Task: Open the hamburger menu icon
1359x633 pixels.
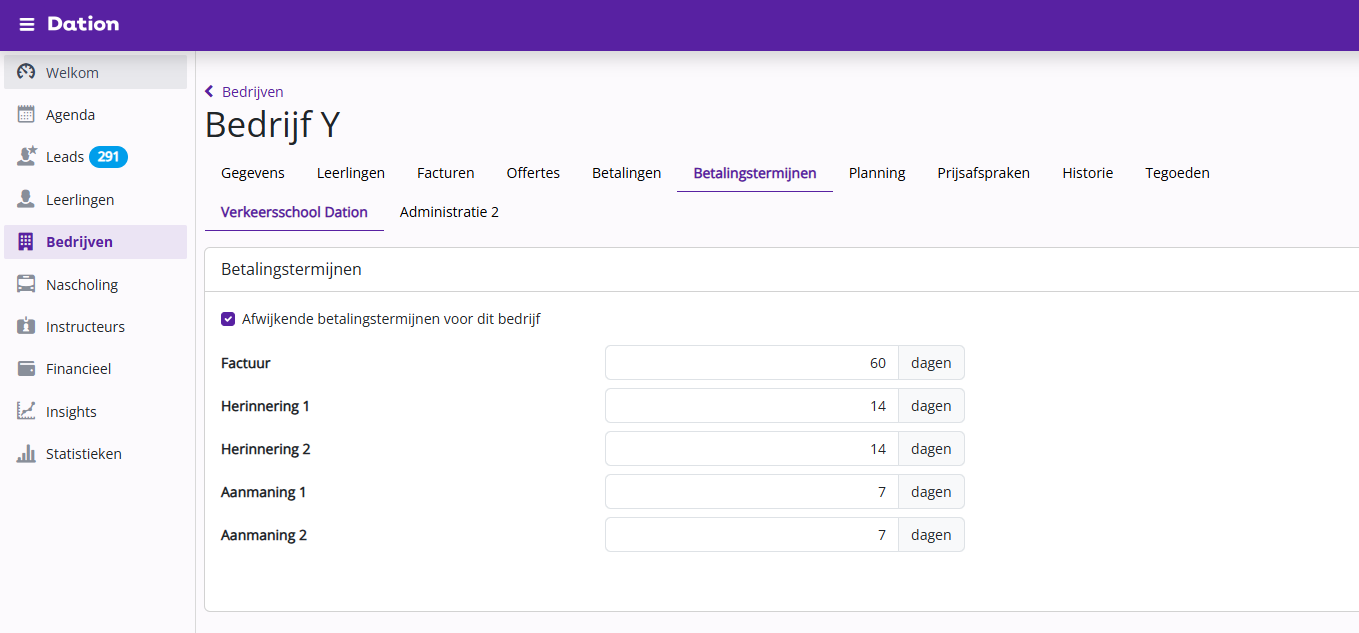Action: pos(27,24)
